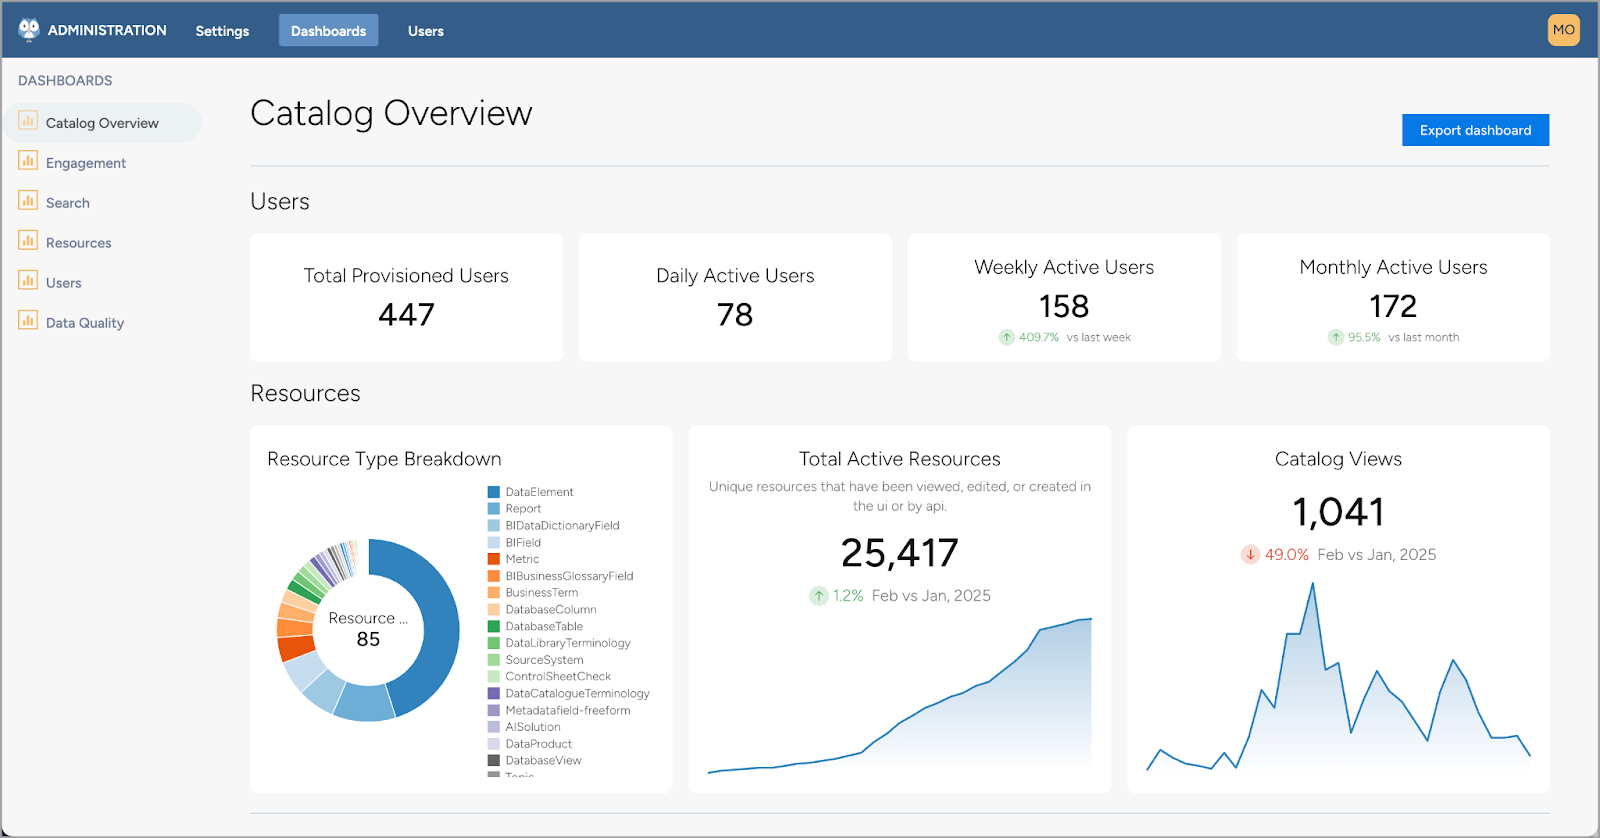1600x838 pixels.
Task: Click the 1,041 catalog views value
Action: coord(1338,512)
